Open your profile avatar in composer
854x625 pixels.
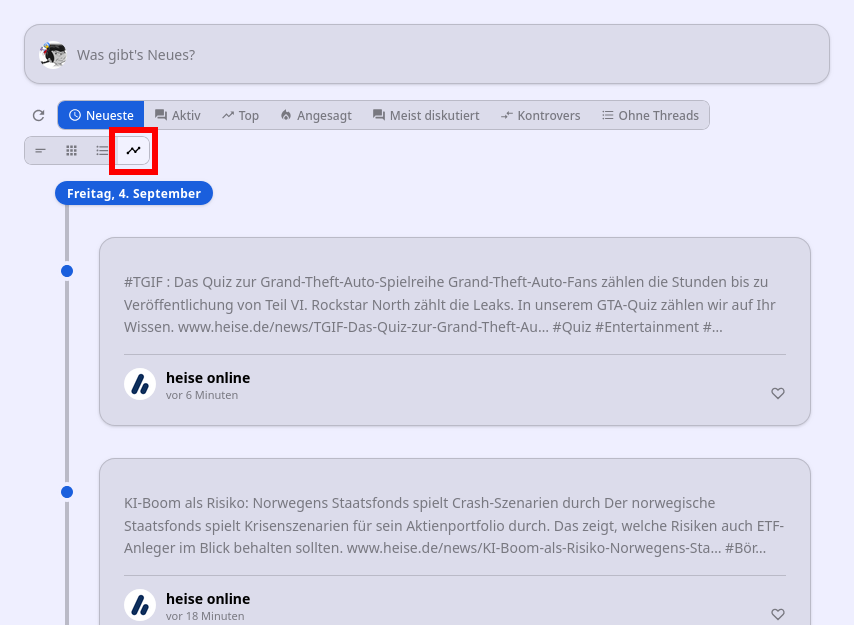[x=53, y=54]
